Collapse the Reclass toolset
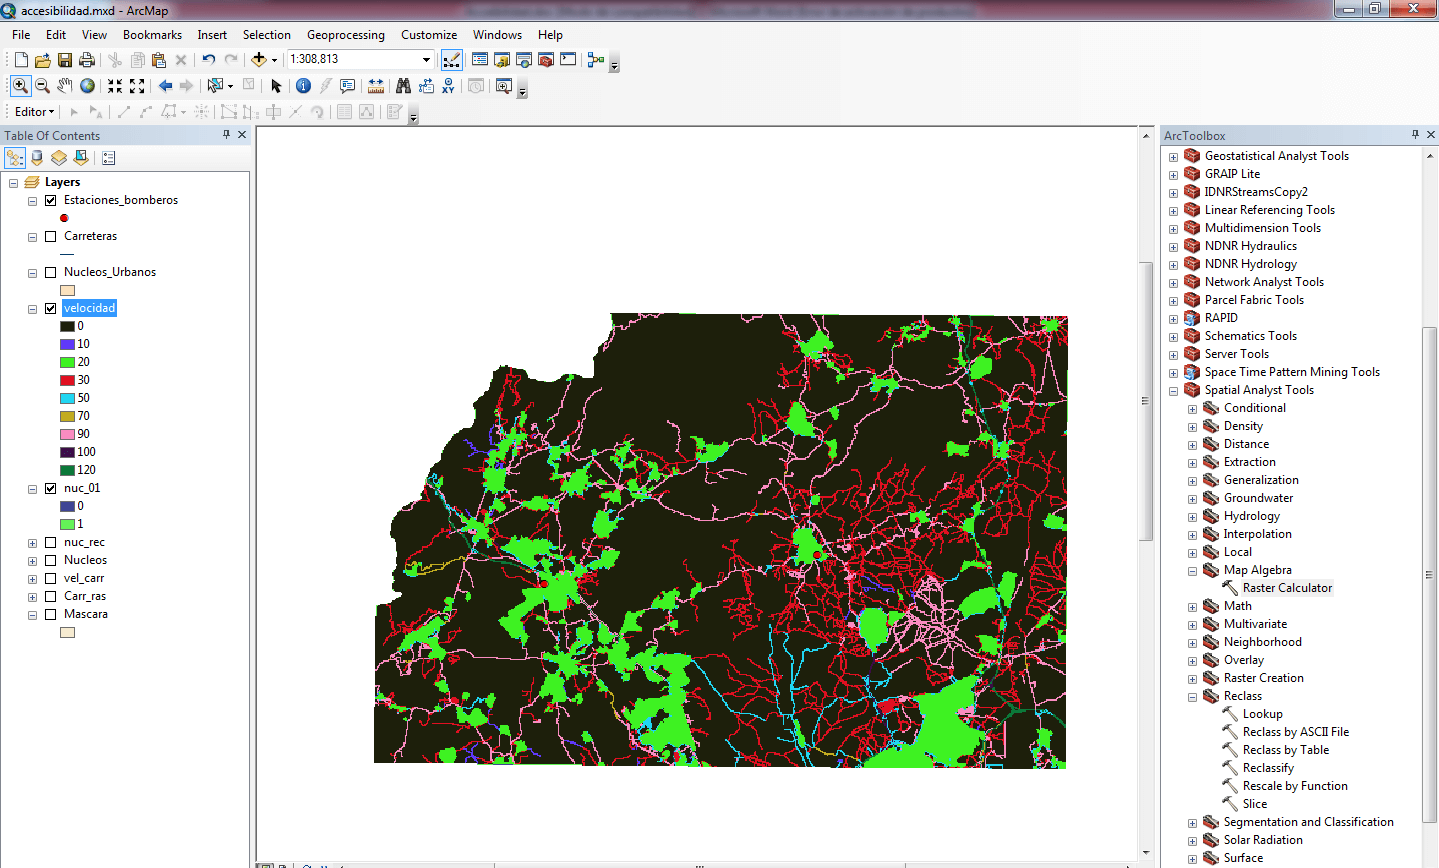This screenshot has height=868, width=1439. click(x=1192, y=697)
